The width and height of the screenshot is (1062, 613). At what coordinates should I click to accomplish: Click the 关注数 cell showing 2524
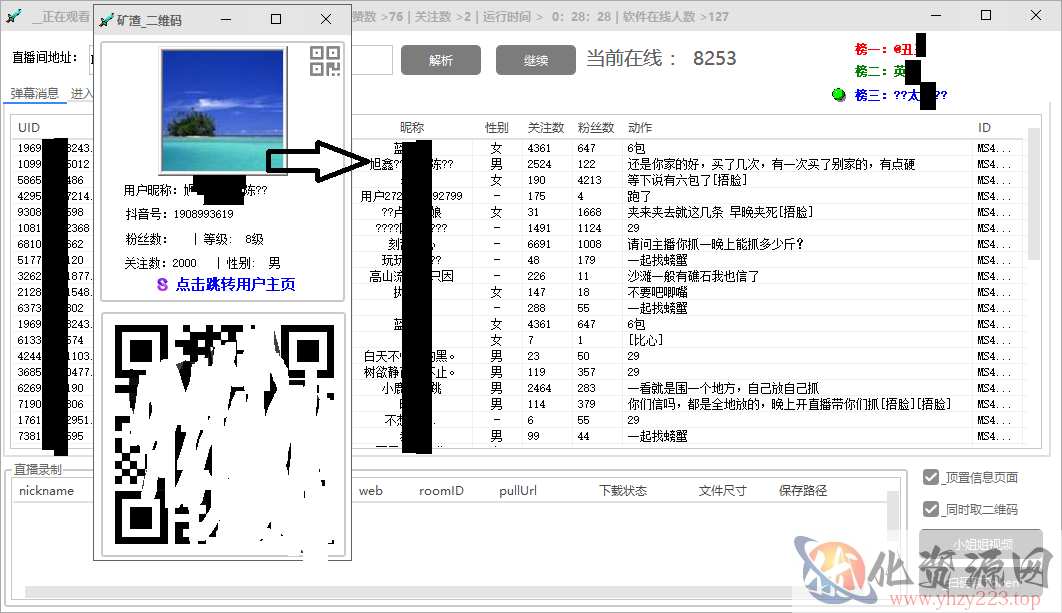coord(539,165)
